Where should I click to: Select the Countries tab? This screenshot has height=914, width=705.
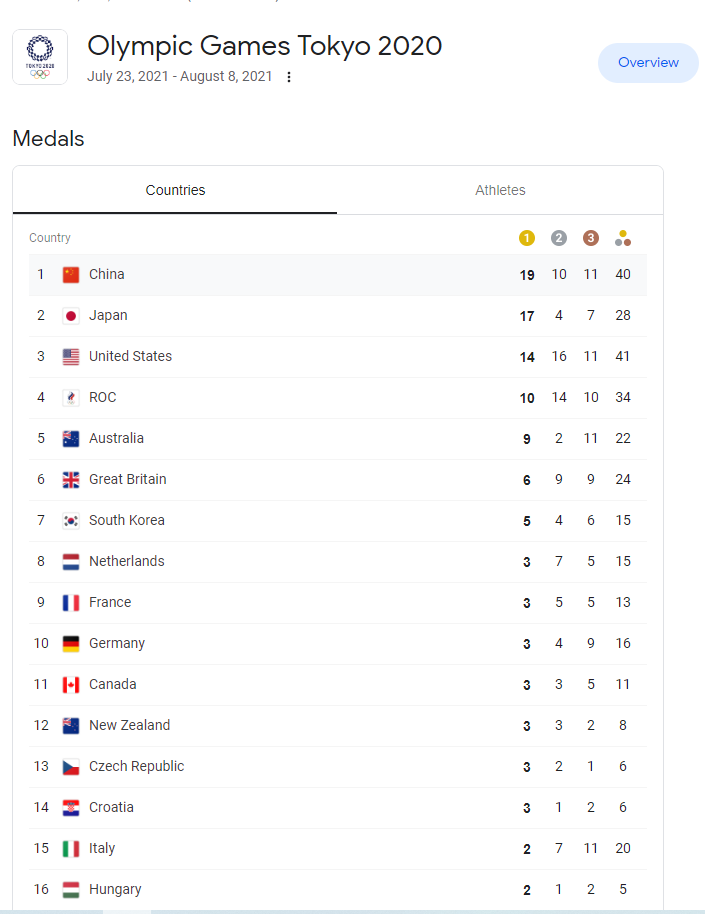point(175,190)
